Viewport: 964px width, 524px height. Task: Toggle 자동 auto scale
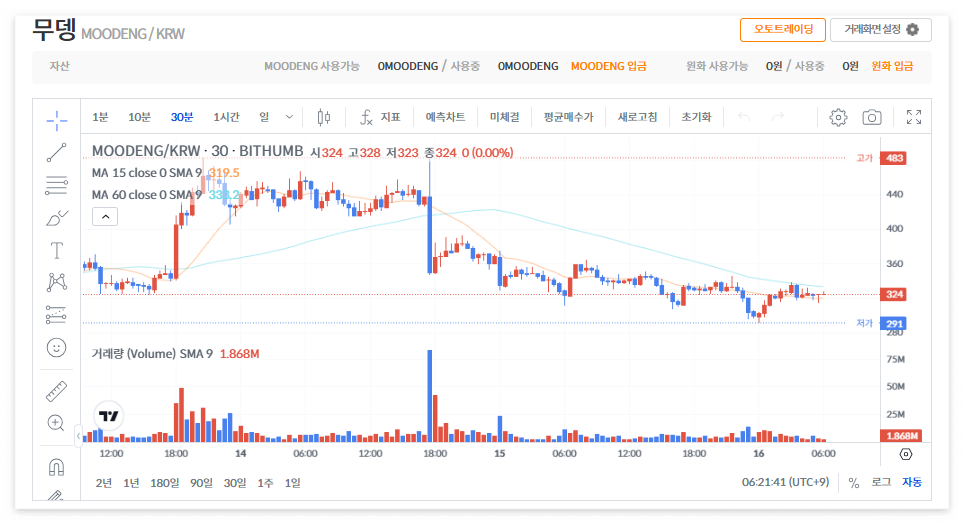[912, 483]
